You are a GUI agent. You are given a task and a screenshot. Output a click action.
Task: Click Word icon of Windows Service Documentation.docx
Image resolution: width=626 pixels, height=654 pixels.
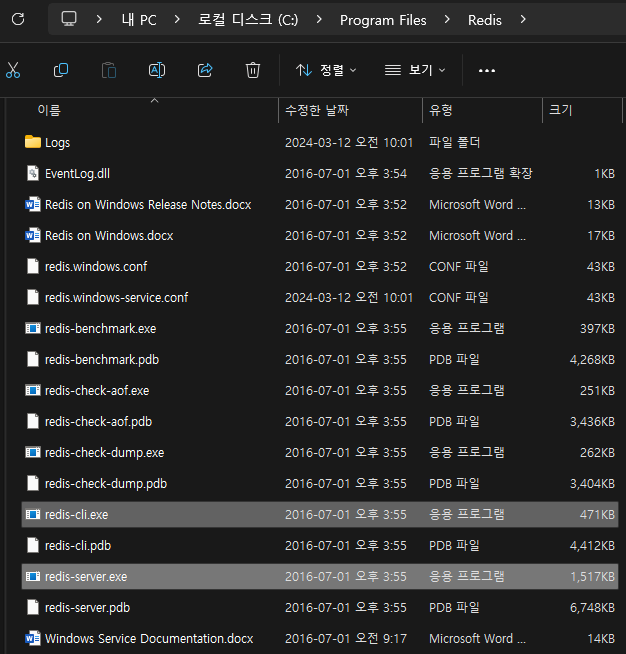coord(33,638)
